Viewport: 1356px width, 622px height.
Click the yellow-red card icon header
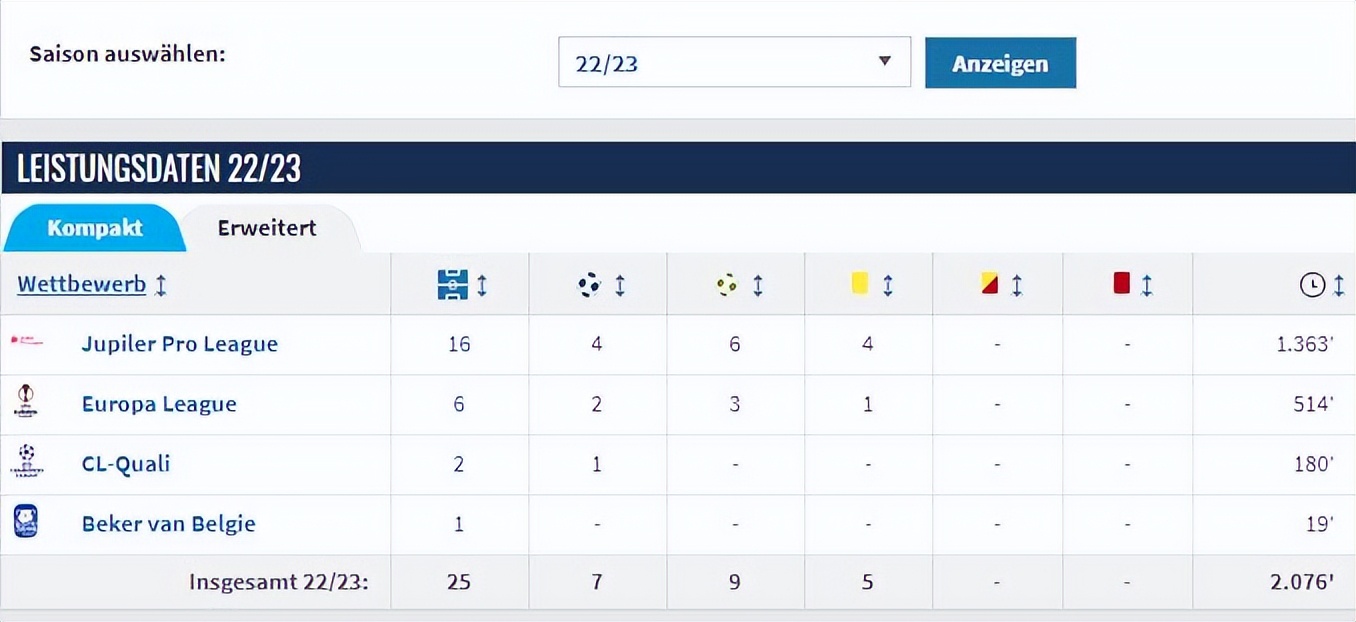990,284
